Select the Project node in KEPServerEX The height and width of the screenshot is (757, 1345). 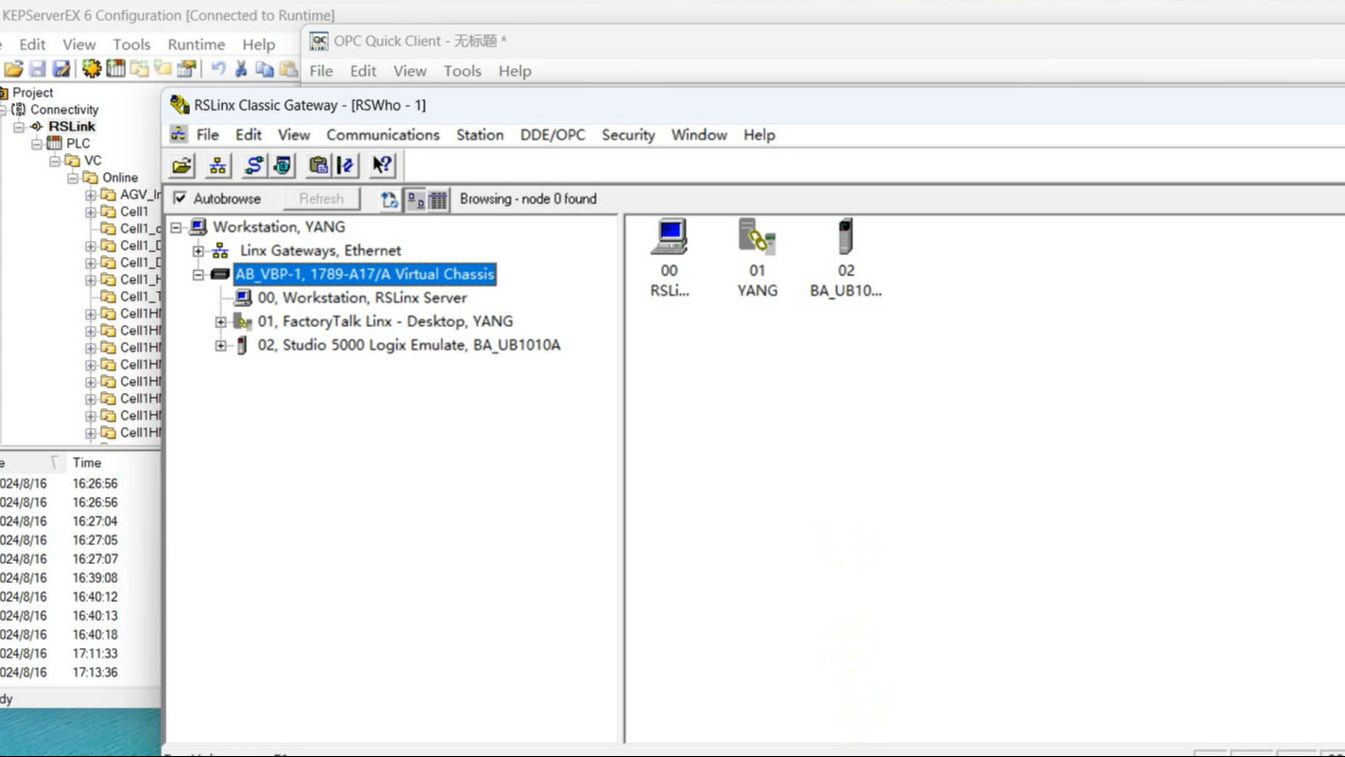(x=33, y=93)
